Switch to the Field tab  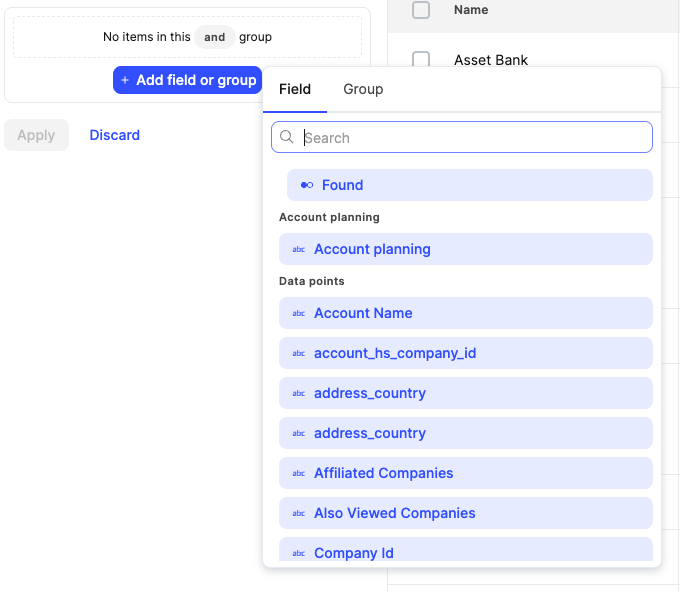coord(295,89)
